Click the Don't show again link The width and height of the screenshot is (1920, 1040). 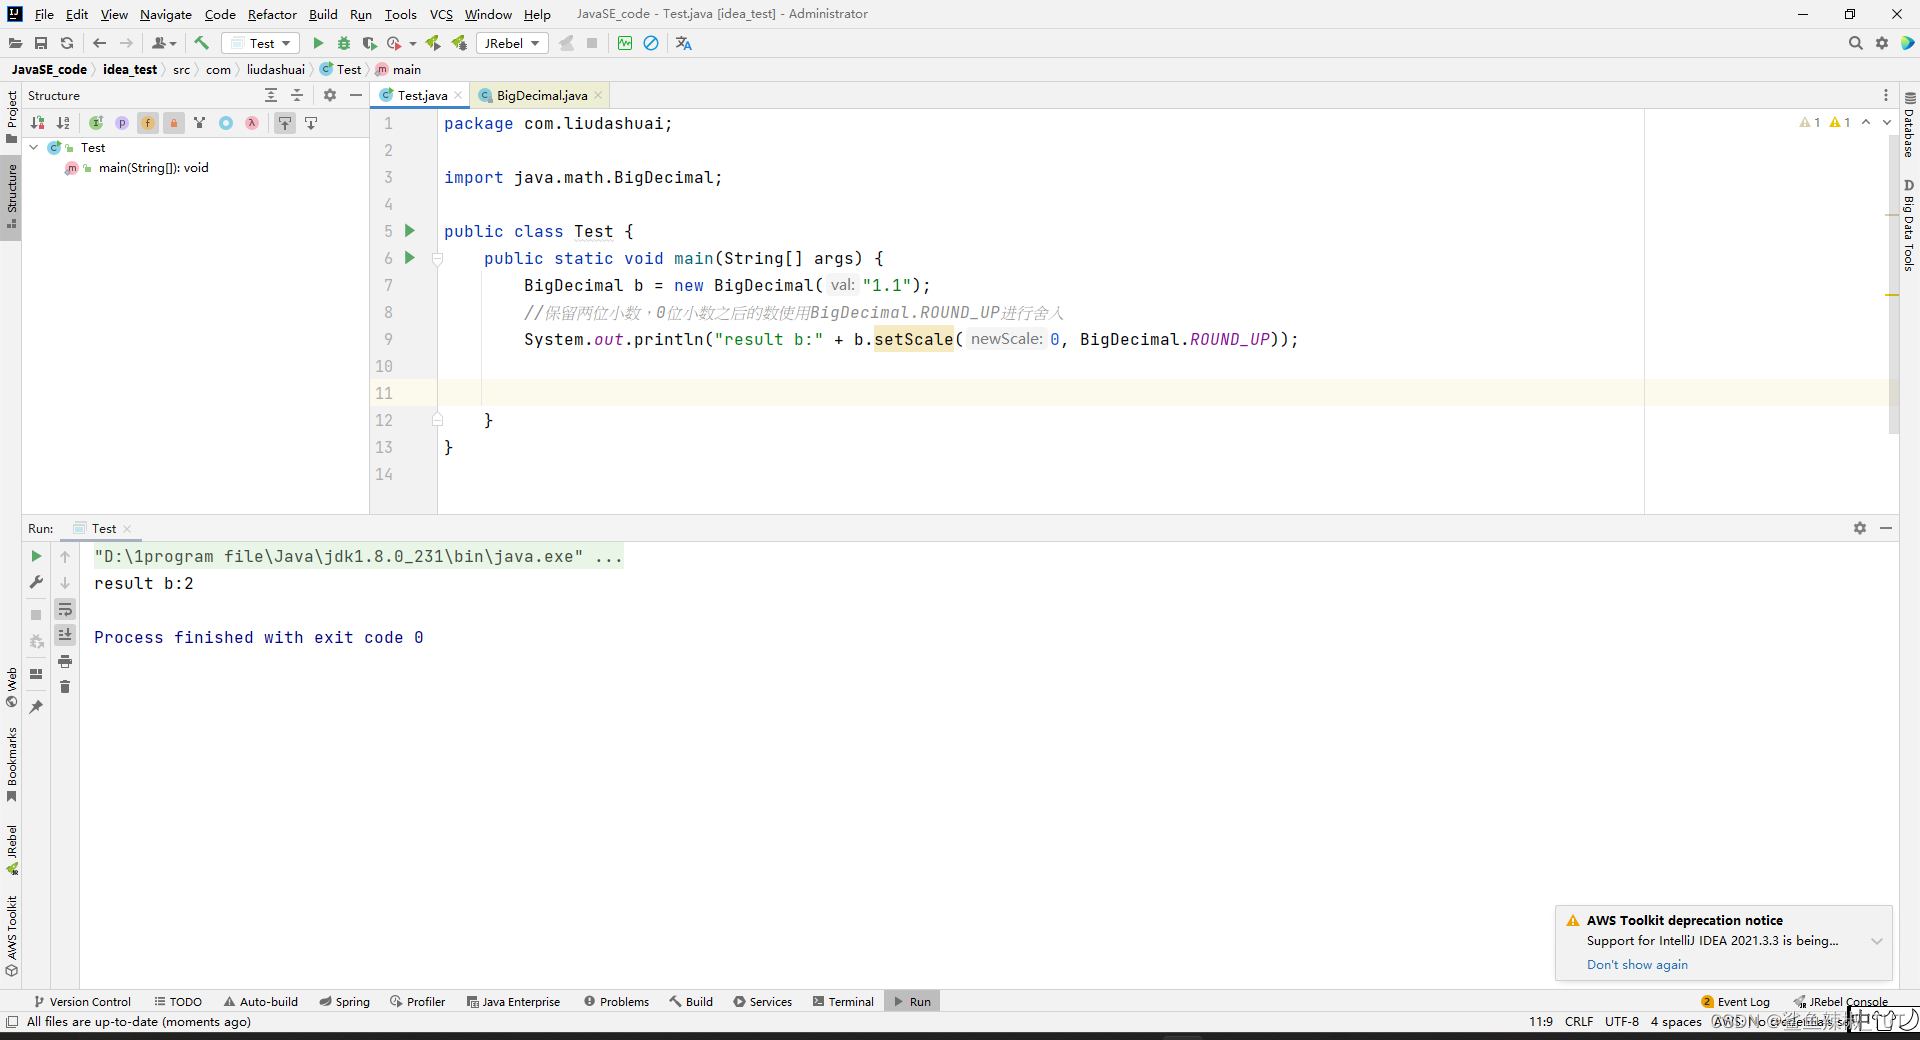point(1637,964)
